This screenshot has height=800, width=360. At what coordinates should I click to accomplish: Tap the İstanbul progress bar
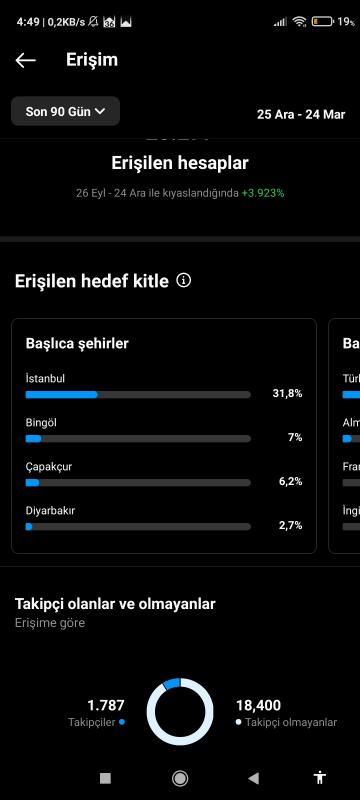point(138,394)
